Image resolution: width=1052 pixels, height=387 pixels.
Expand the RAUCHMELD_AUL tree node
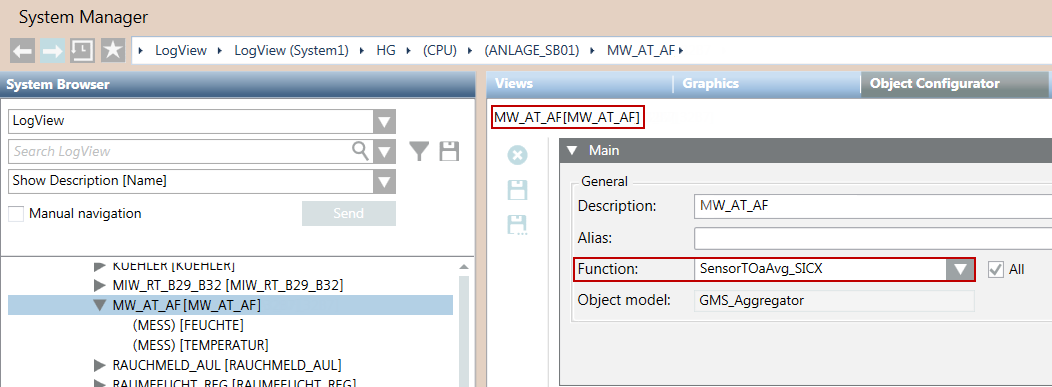point(100,366)
